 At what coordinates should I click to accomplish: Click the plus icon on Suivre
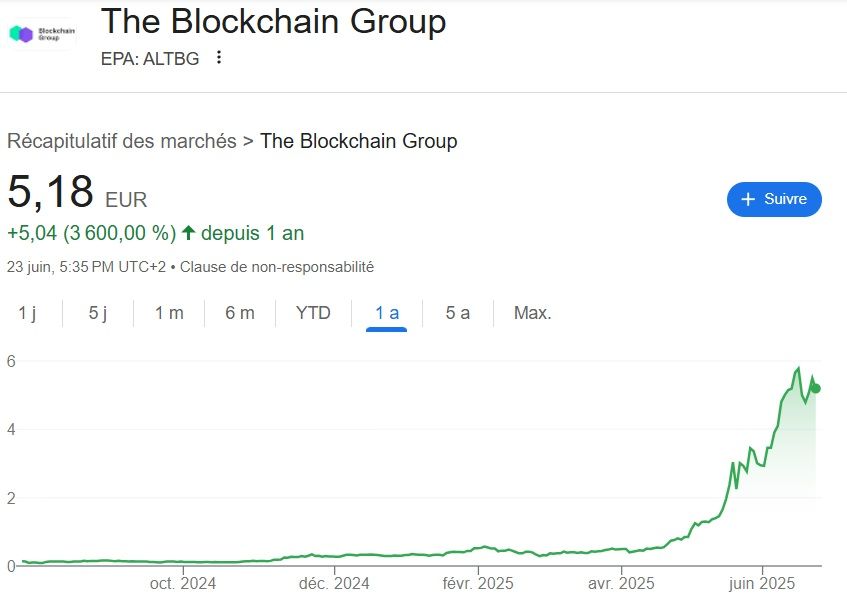pyautogui.click(x=747, y=199)
